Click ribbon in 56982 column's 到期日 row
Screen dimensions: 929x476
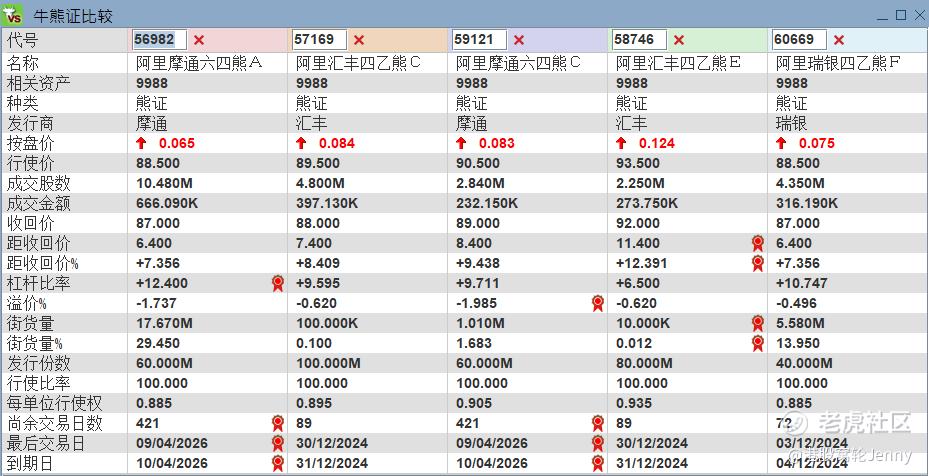click(278, 463)
